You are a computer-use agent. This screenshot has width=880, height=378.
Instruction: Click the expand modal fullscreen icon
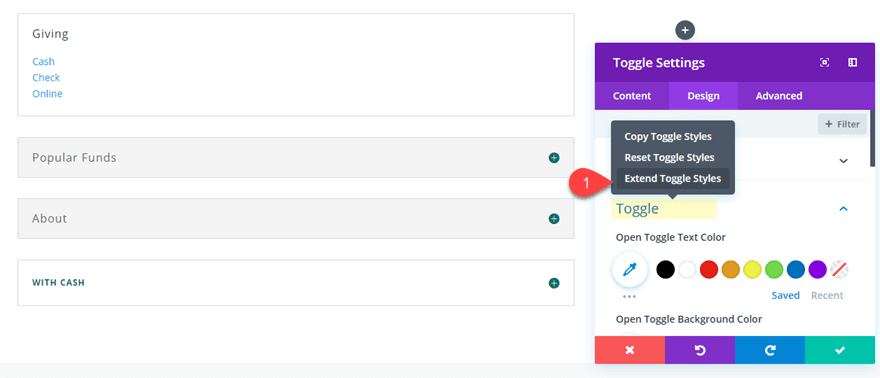pyautogui.click(x=824, y=62)
